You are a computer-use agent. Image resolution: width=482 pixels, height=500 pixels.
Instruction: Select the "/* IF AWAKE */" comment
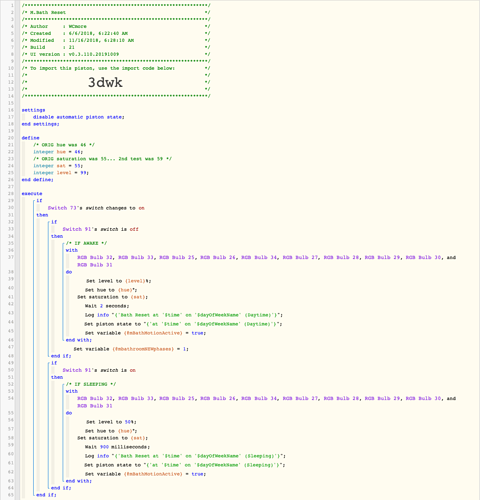pyautogui.click(x=86, y=243)
